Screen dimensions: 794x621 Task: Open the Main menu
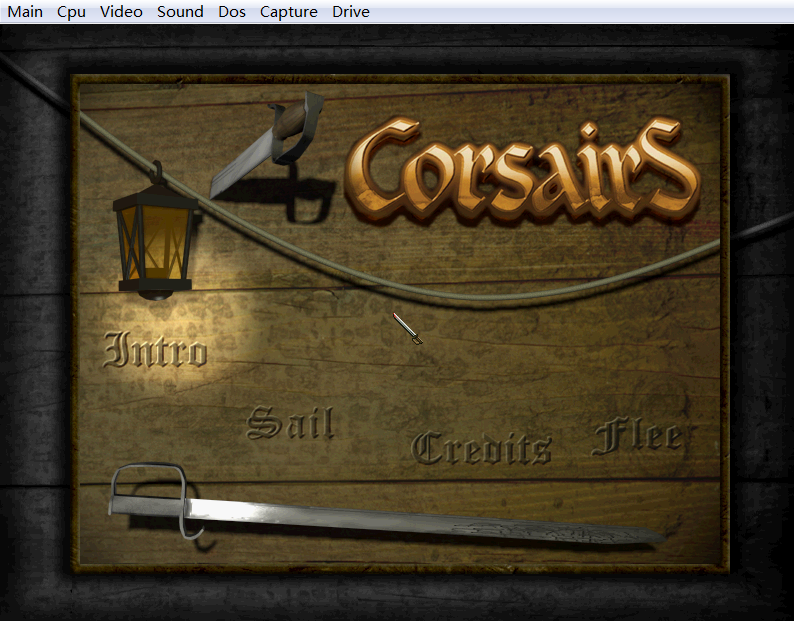[x=25, y=12]
